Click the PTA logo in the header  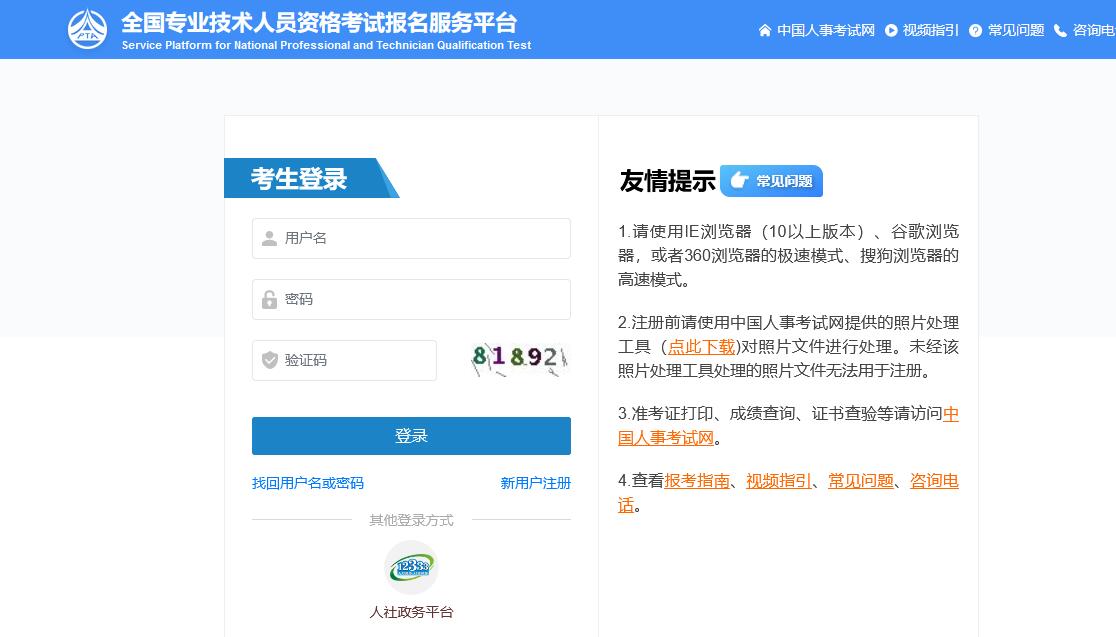tap(88, 29)
